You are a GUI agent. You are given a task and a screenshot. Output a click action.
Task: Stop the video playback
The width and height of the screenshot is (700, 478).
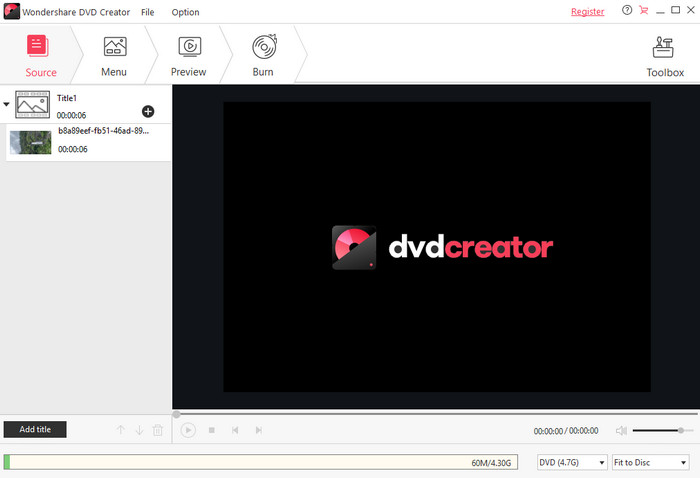pyautogui.click(x=212, y=430)
